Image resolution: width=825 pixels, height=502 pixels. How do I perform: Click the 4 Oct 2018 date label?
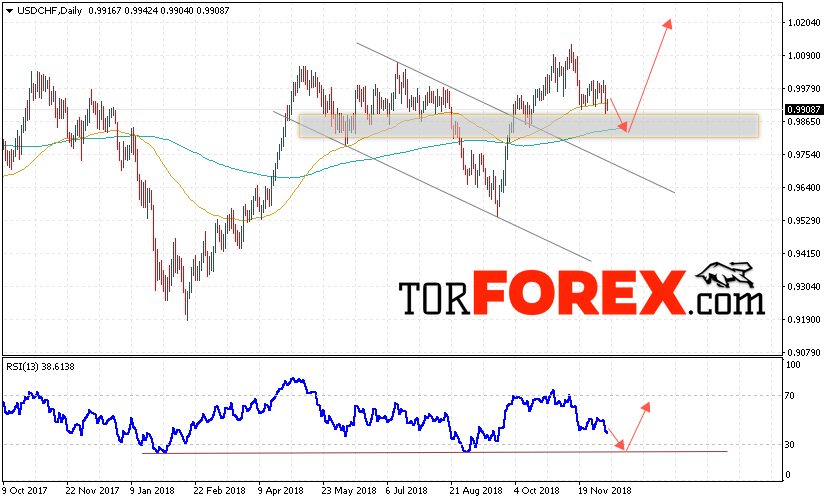click(x=537, y=490)
